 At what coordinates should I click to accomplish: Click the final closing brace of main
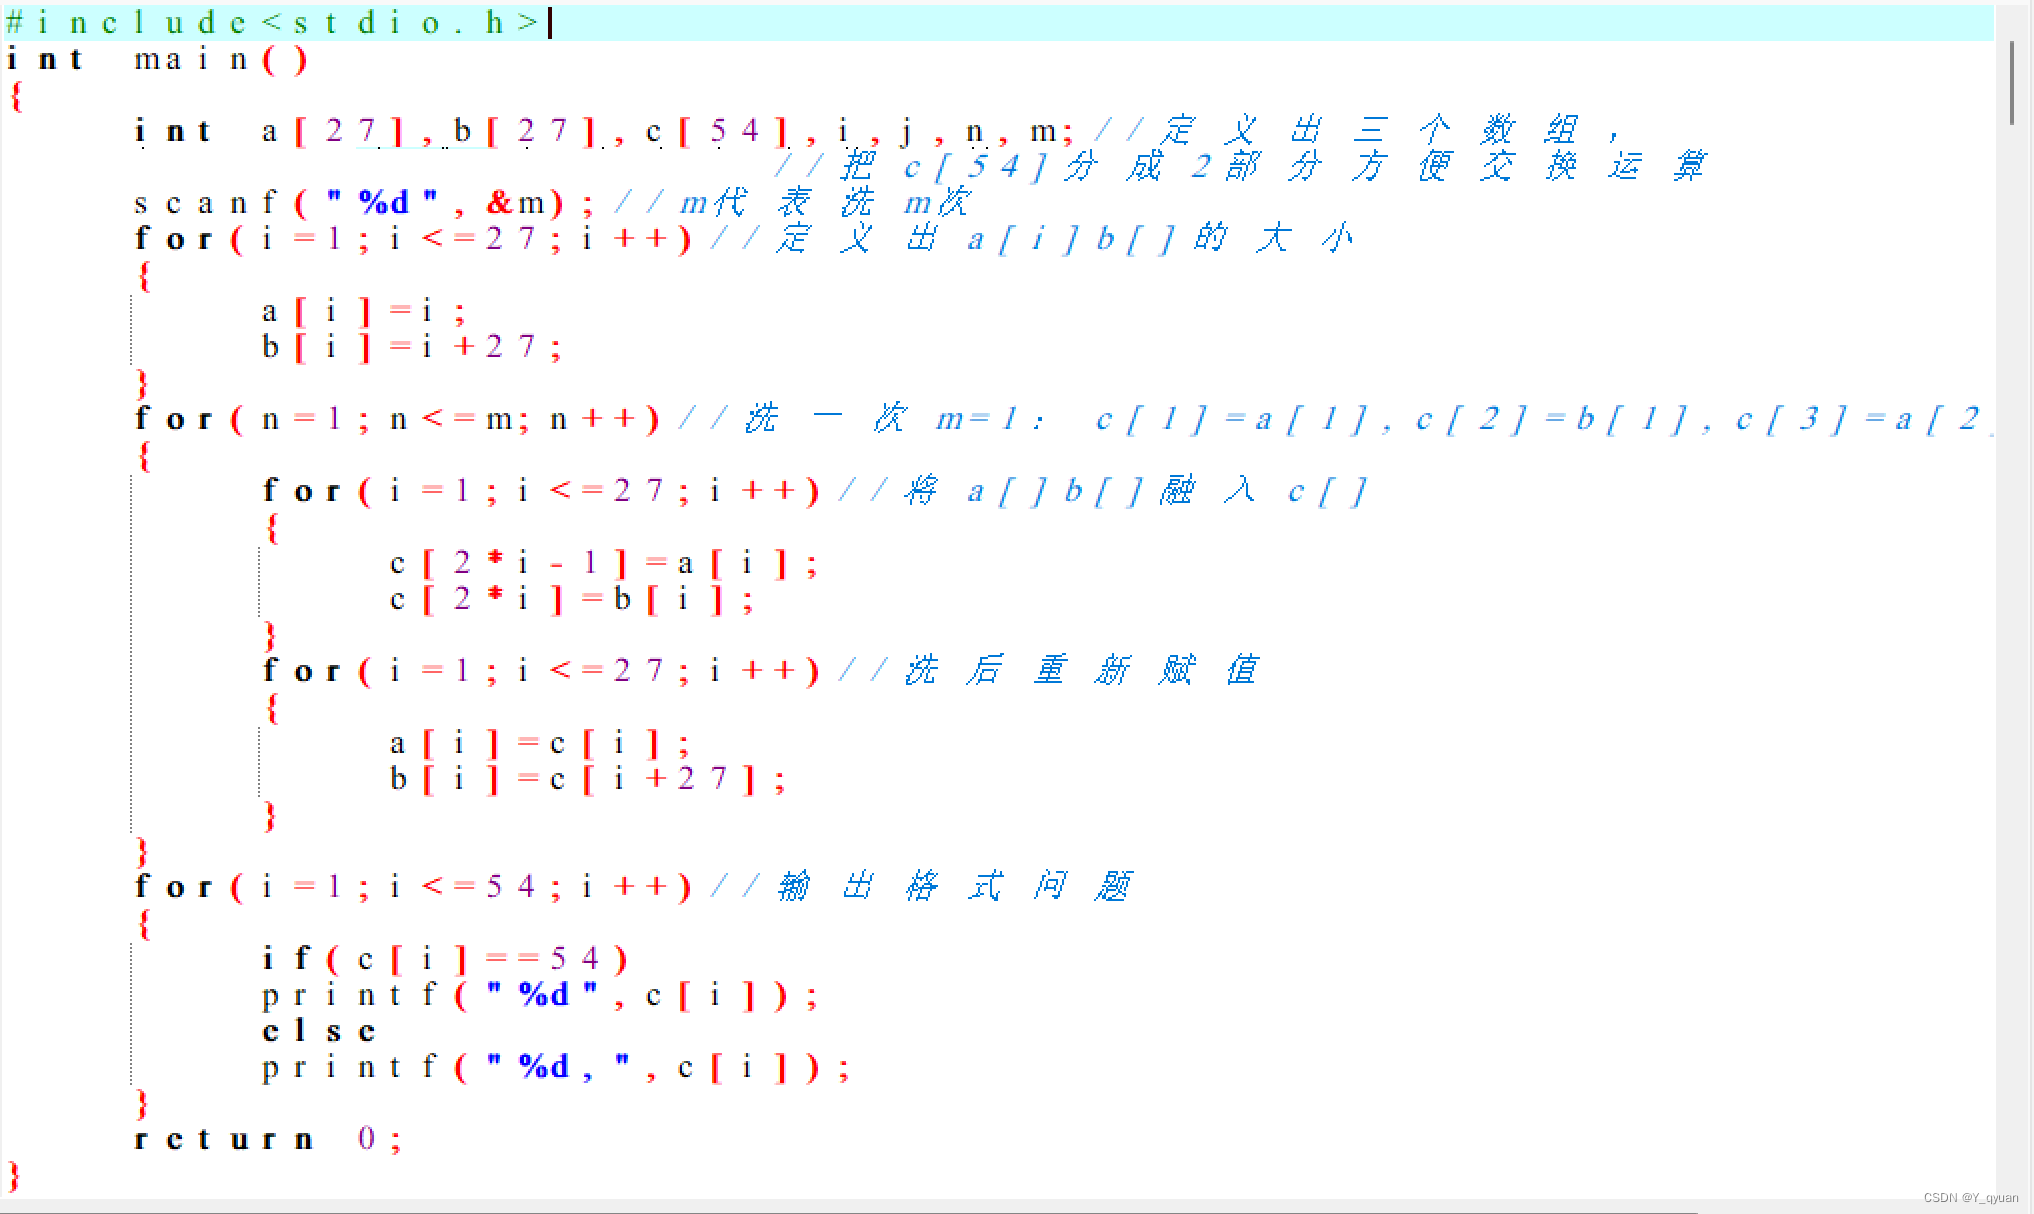point(13,1175)
